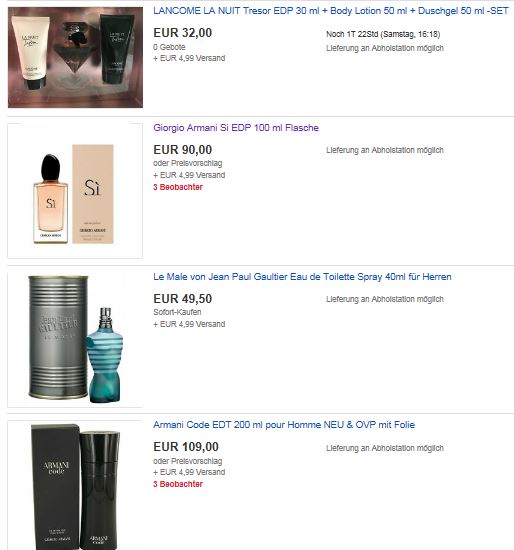Click '3 Beobachter' under the Armani Code listing

pyautogui.click(x=178, y=484)
